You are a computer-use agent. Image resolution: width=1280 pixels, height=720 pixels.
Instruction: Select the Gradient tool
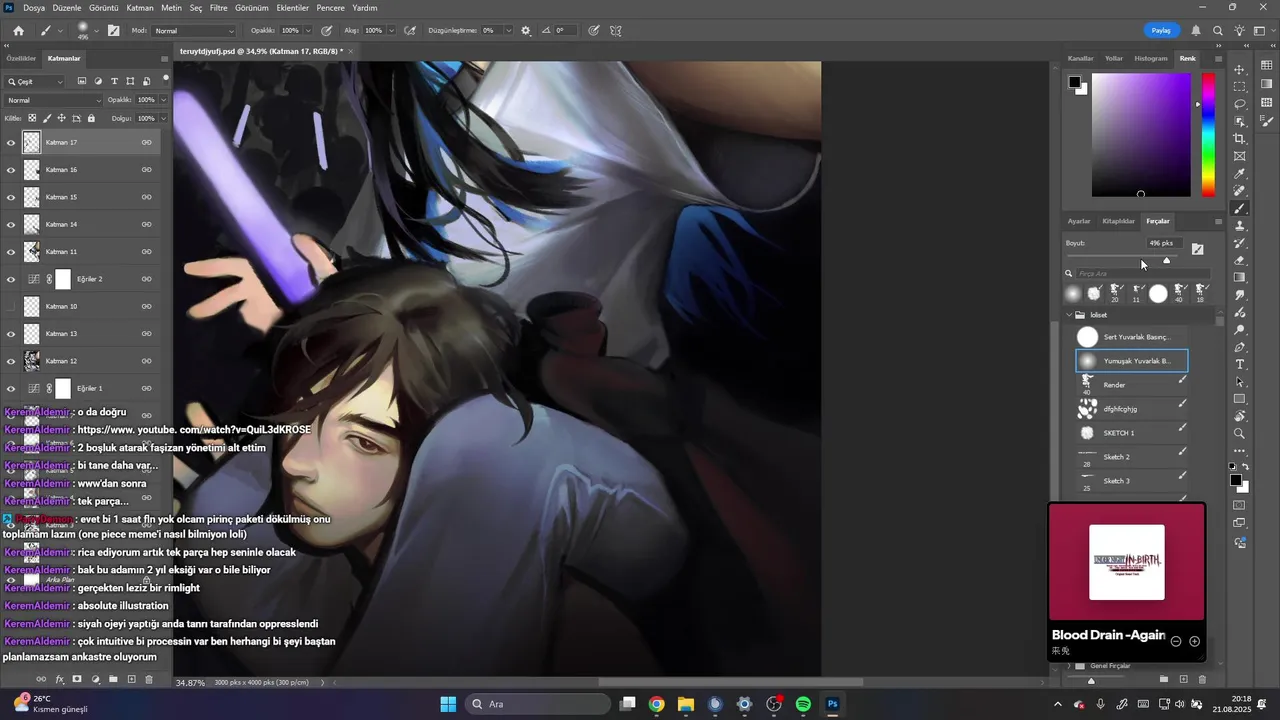[1240, 278]
